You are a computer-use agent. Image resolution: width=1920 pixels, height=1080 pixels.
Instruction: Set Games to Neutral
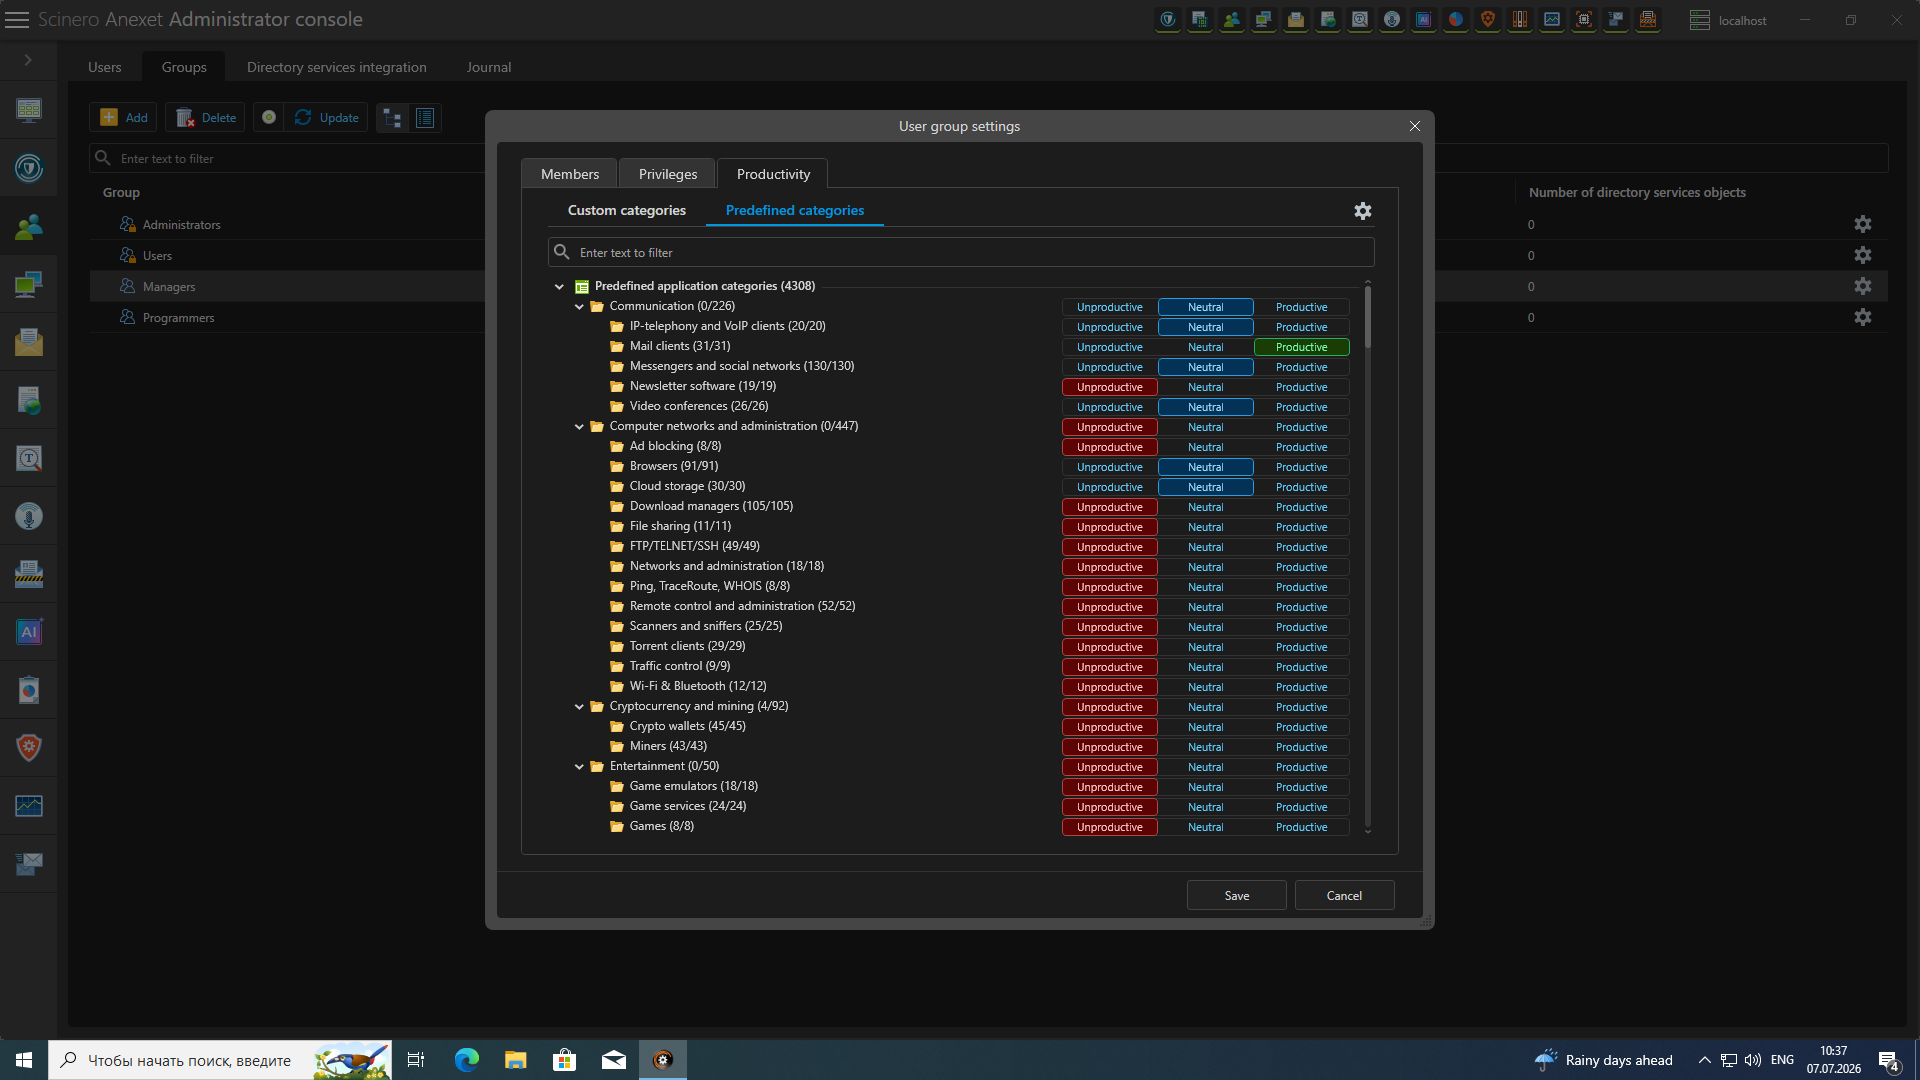click(1205, 827)
